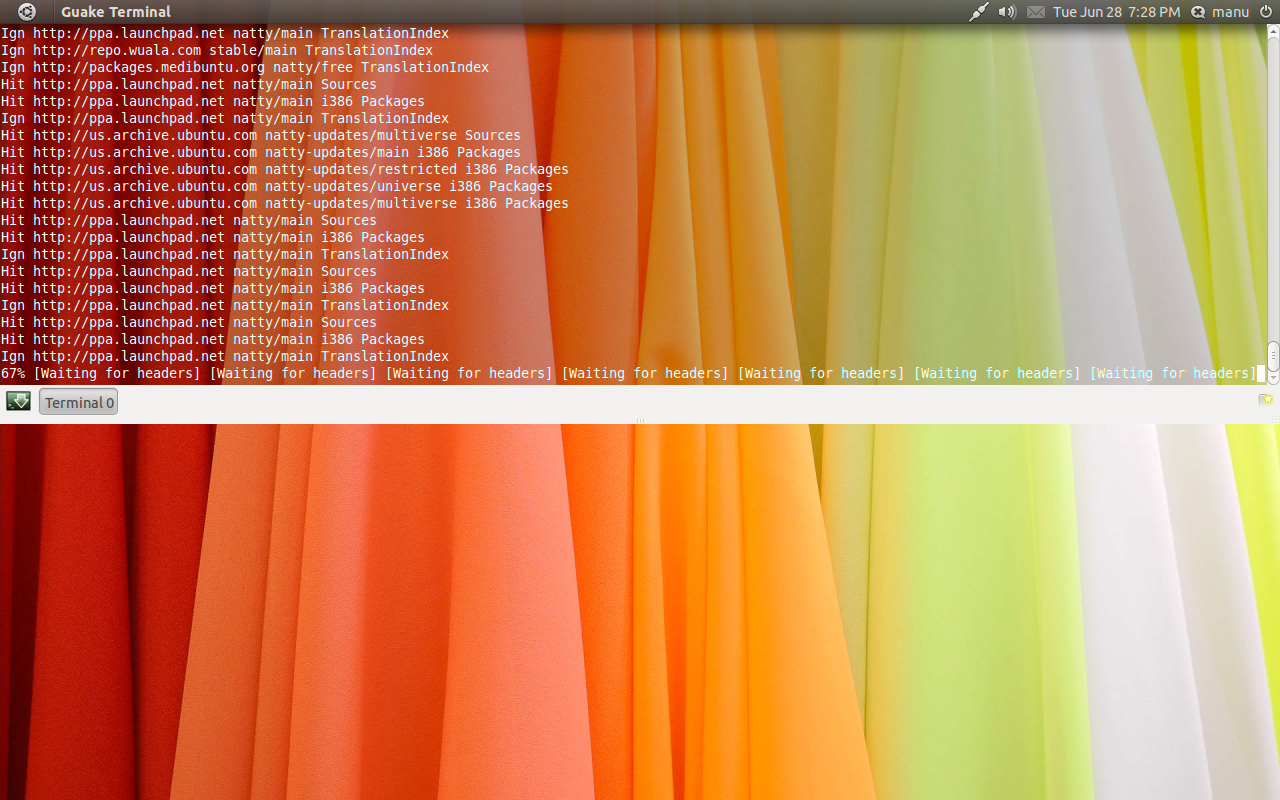This screenshot has height=800, width=1280.
Task: Select the Terminal 0 tab
Action: pyautogui.click(x=77, y=401)
